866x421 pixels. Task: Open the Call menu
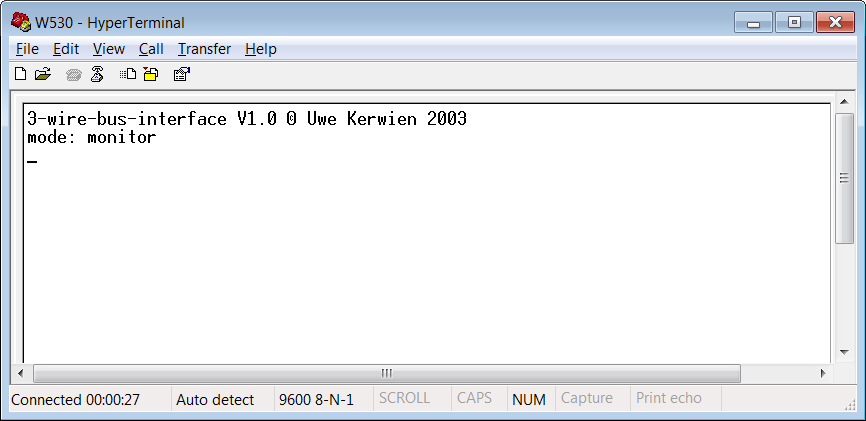pyautogui.click(x=151, y=49)
